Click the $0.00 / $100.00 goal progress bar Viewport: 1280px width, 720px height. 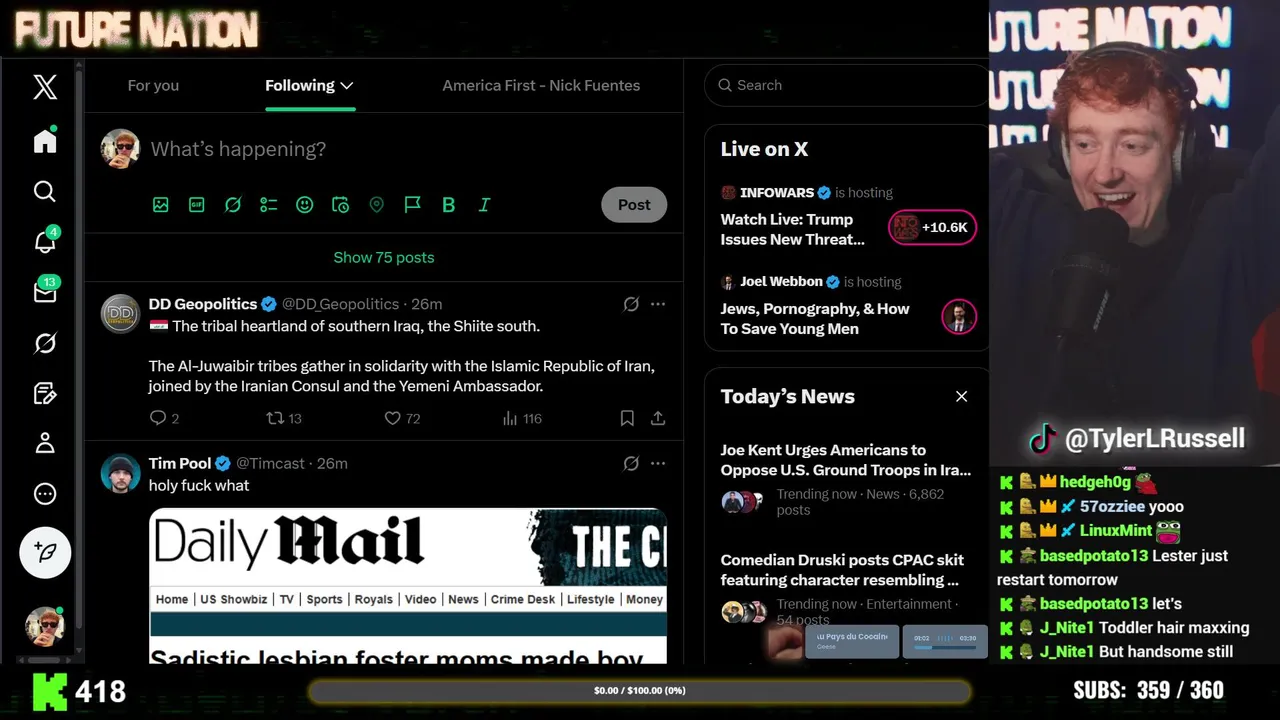click(639, 691)
